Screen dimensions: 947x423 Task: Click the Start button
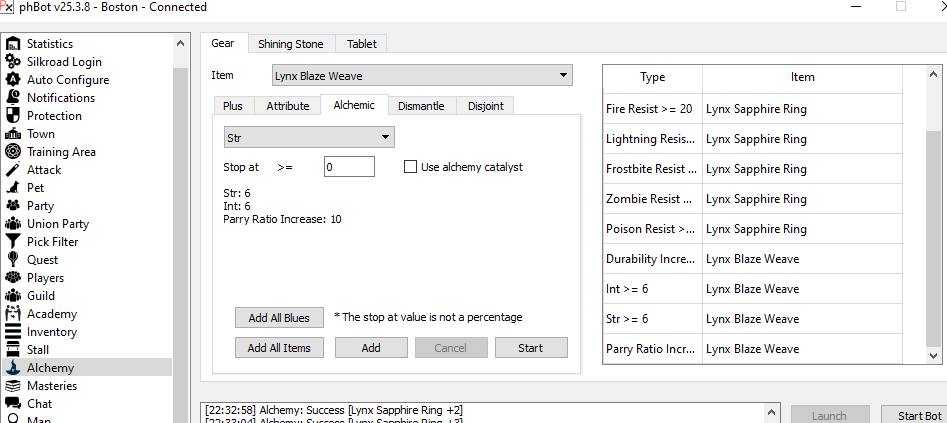pyautogui.click(x=531, y=348)
